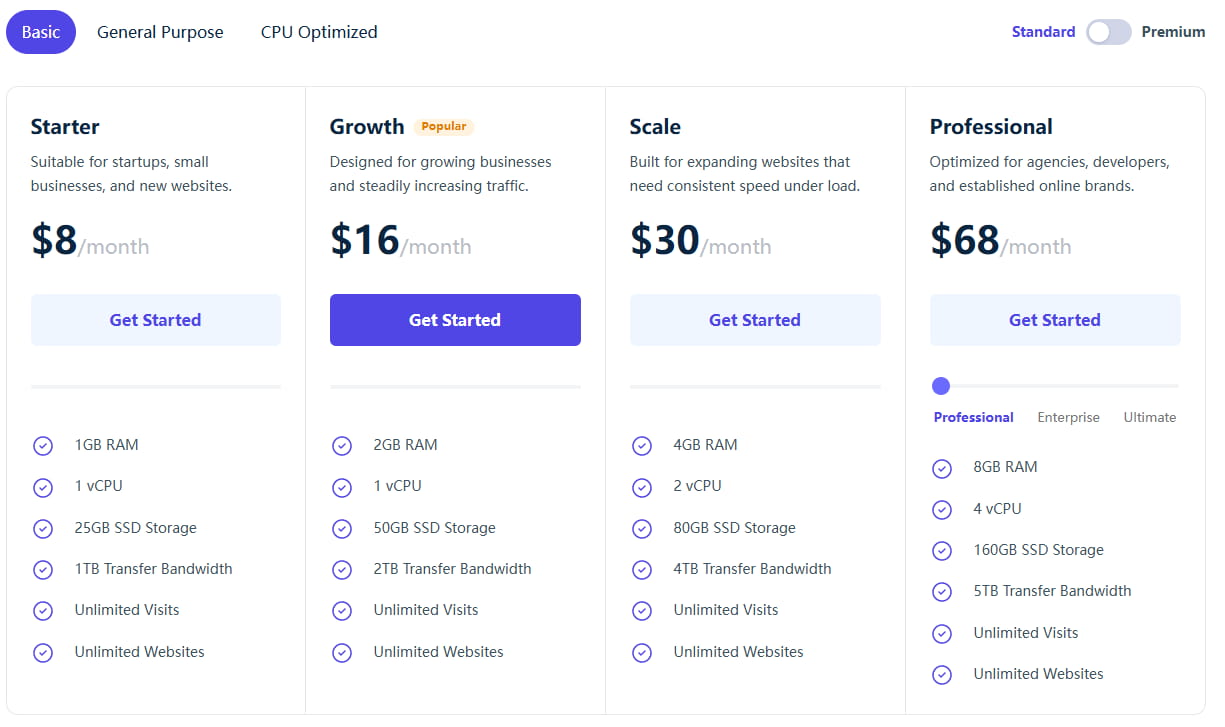This screenshot has width=1225, height=727.
Task: Click the check icon next to 160GB SSD Storage
Action: (942, 551)
